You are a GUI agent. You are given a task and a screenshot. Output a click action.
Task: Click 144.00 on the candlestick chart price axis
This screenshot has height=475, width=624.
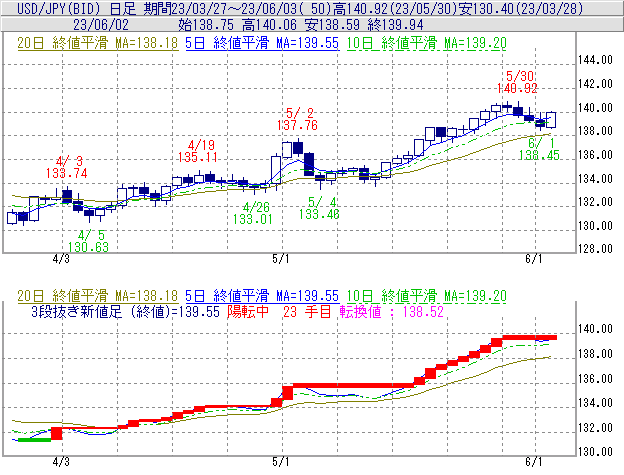pos(595,60)
